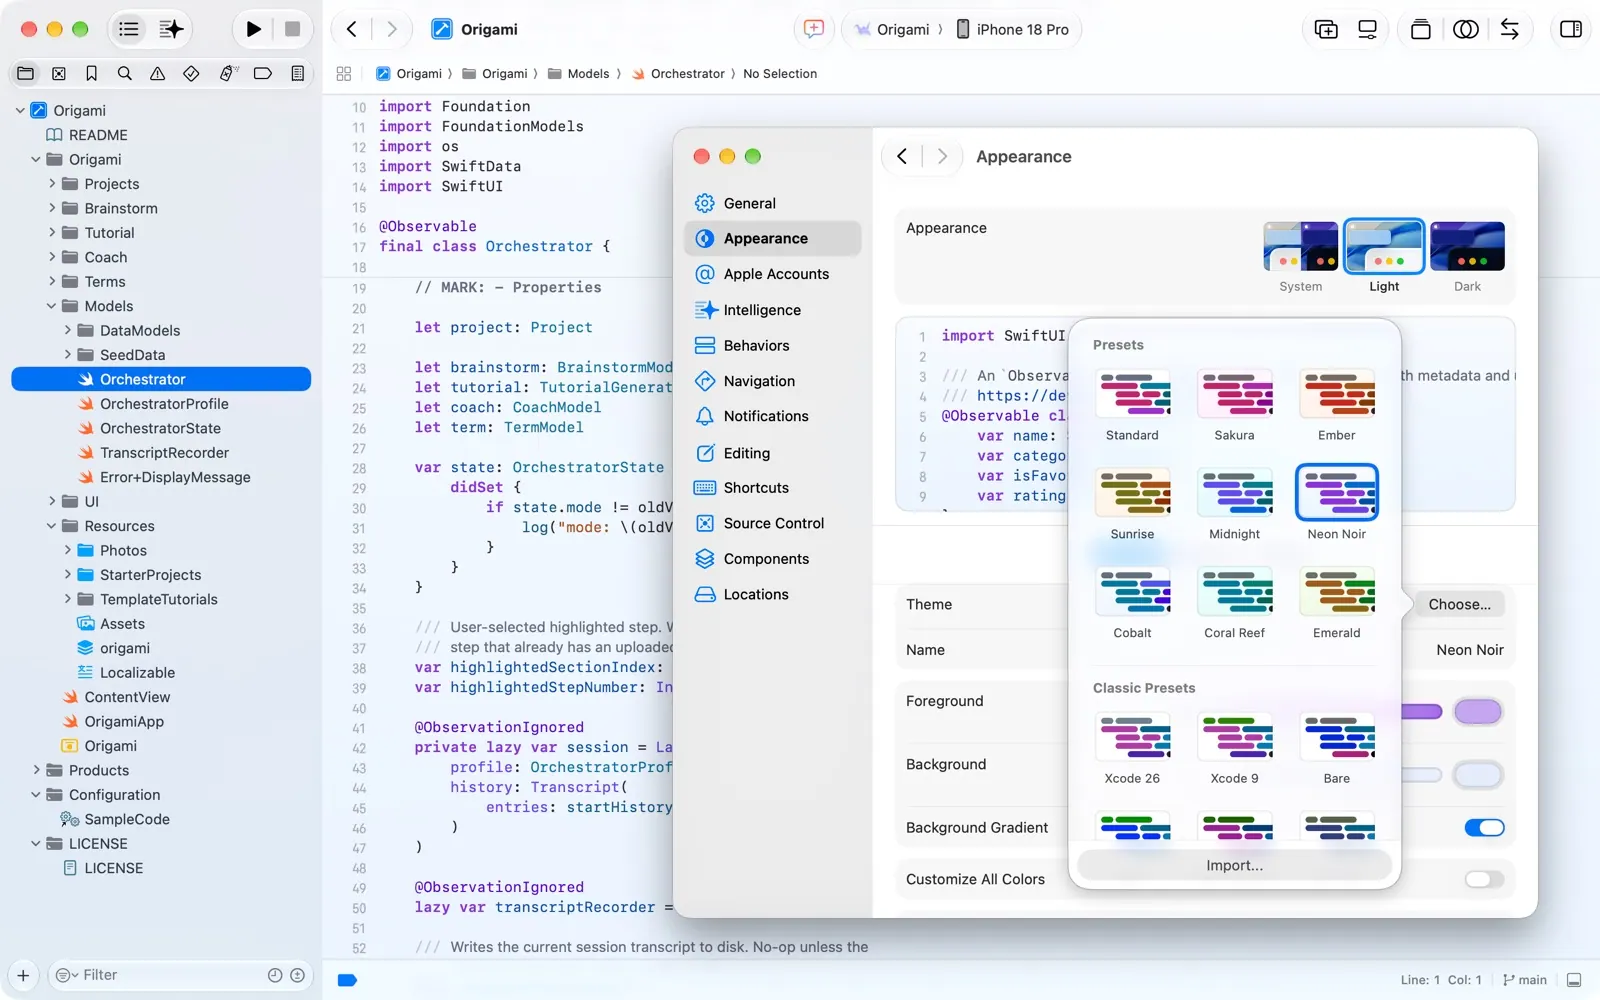The width and height of the screenshot is (1600, 1000).
Task: Toggle the Background Gradient switch
Action: [x=1484, y=827]
